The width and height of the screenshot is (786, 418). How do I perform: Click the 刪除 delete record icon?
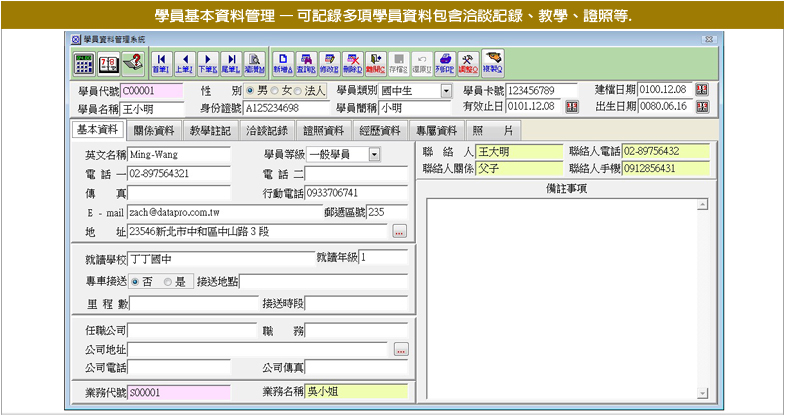point(353,64)
